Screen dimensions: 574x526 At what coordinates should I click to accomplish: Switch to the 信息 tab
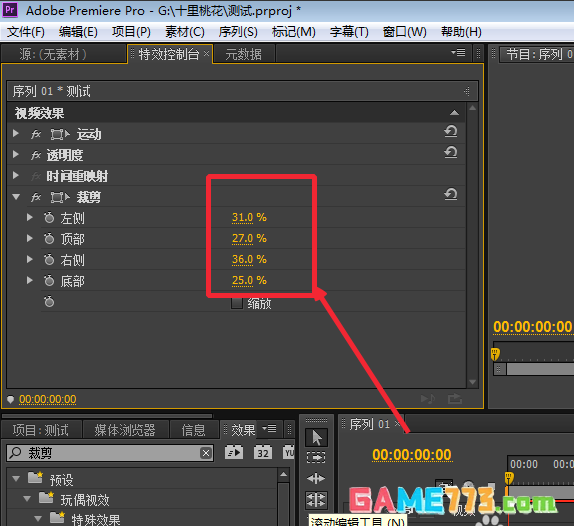click(193, 430)
